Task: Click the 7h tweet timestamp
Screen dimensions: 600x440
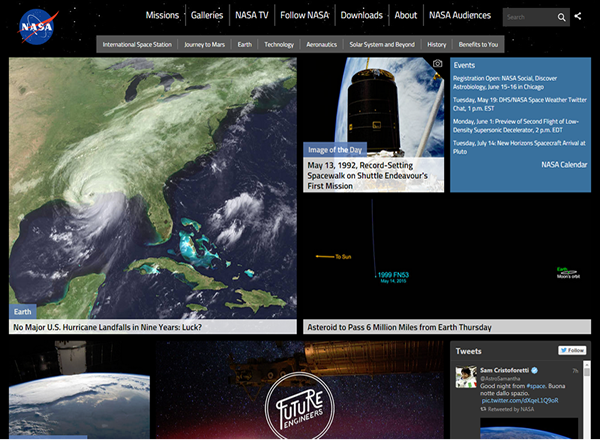Action: coord(575,371)
